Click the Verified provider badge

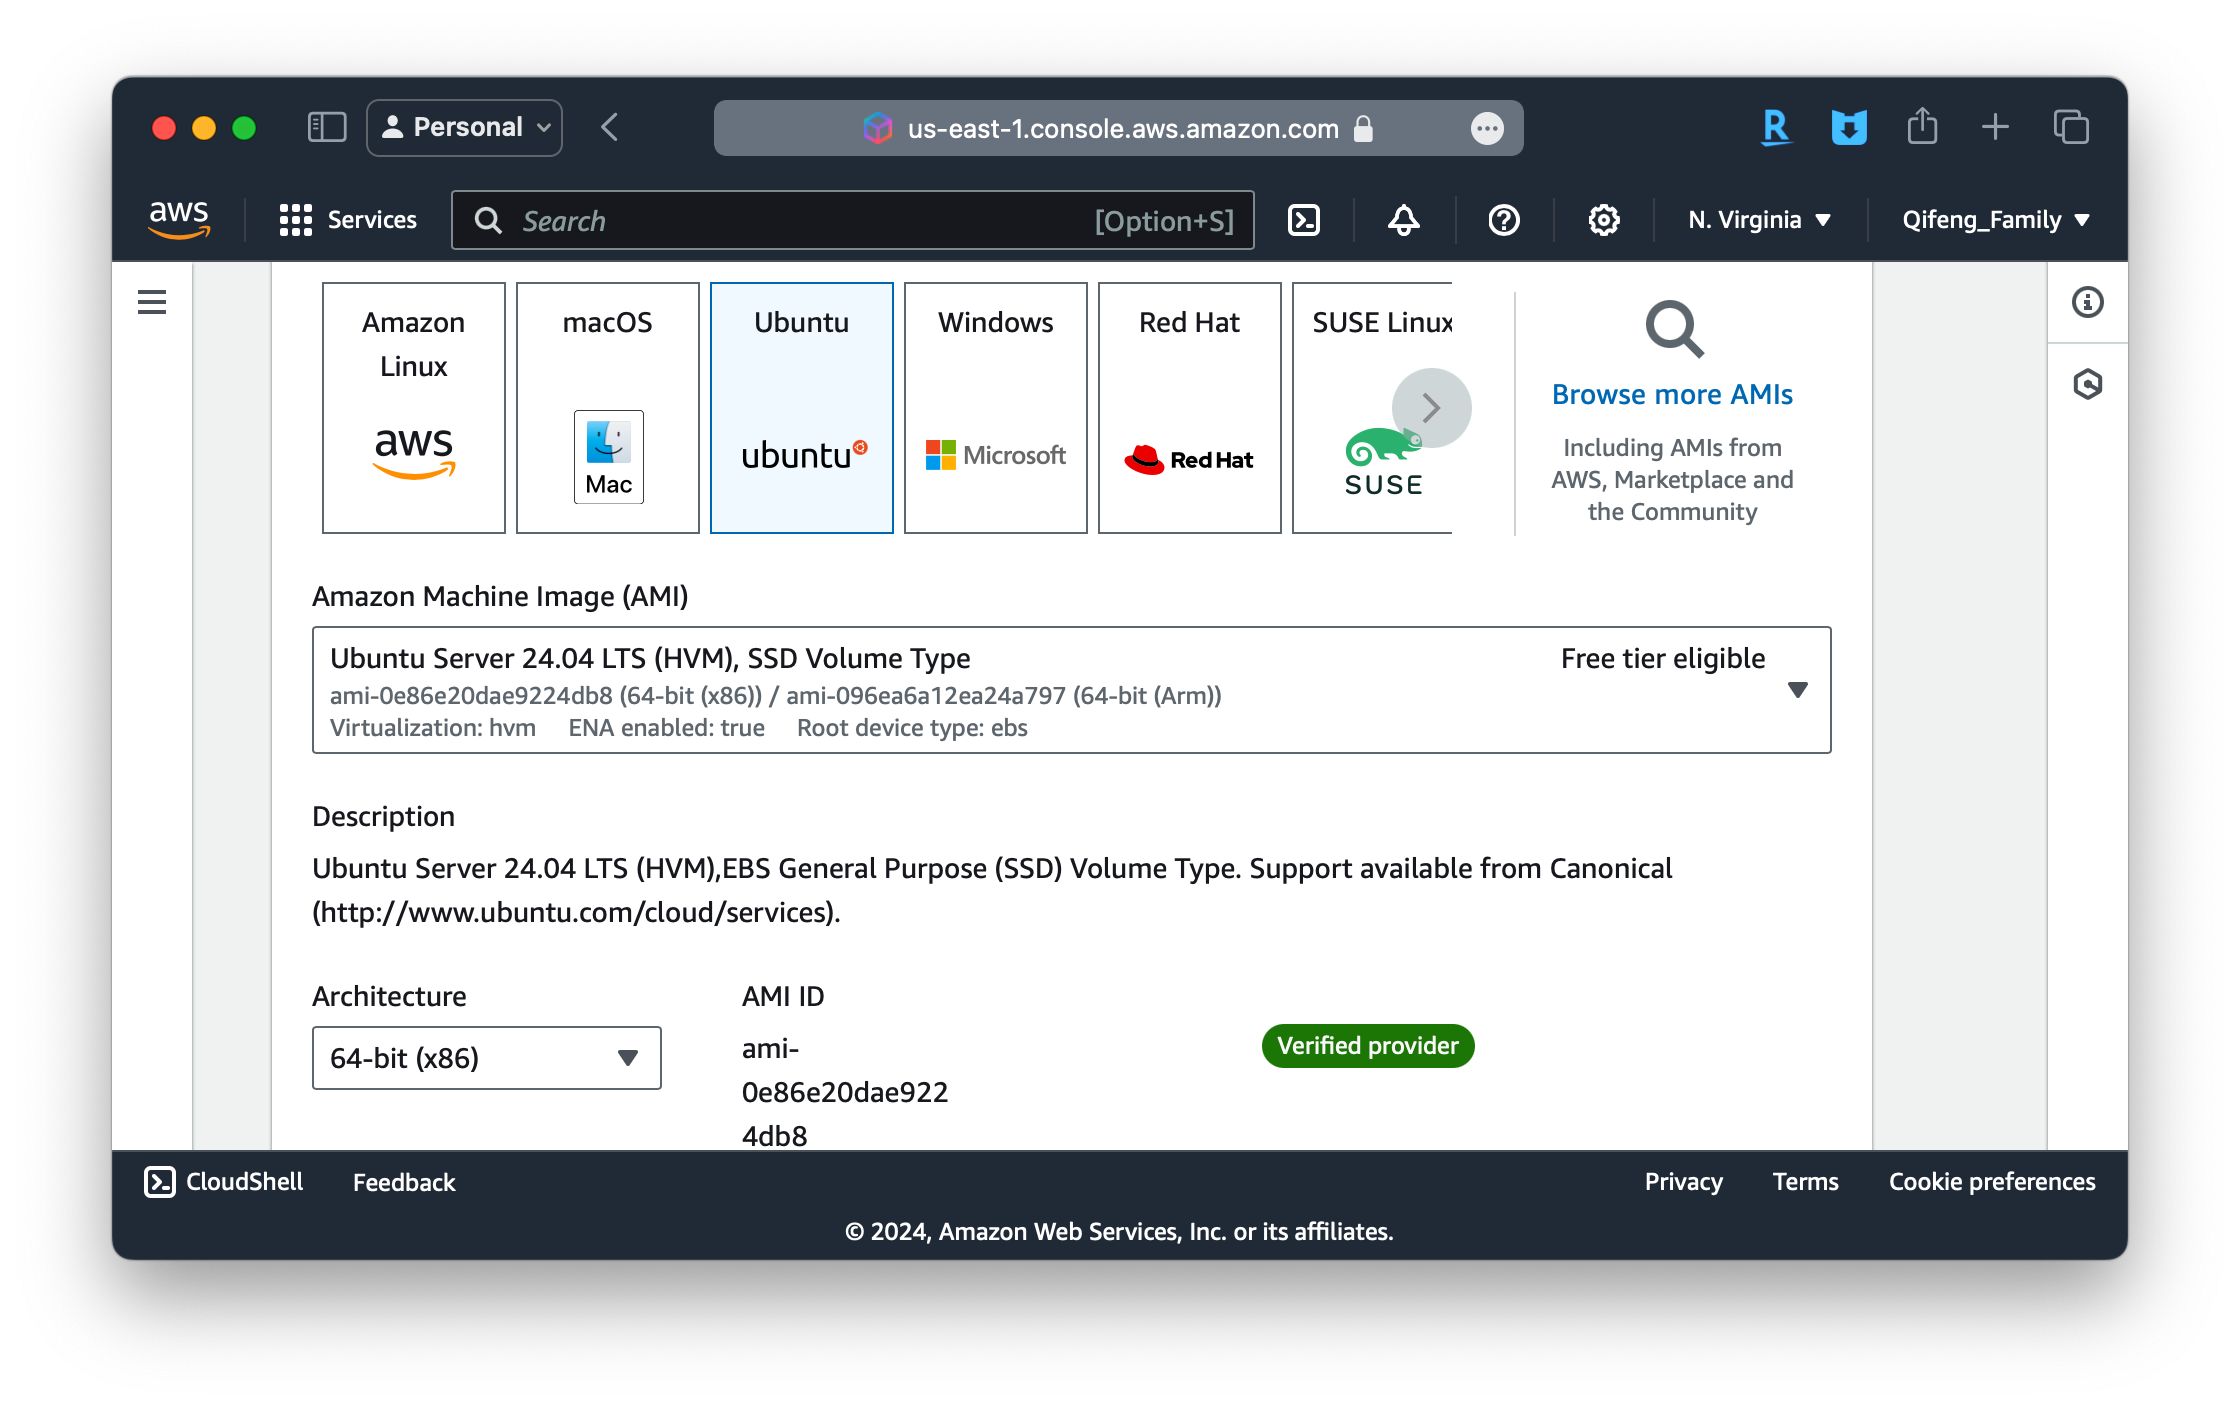(x=1368, y=1046)
